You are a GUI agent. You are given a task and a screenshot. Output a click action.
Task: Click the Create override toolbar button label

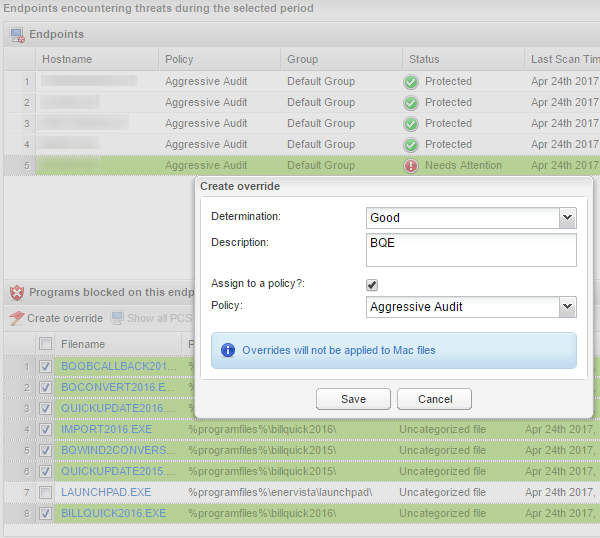[65, 318]
